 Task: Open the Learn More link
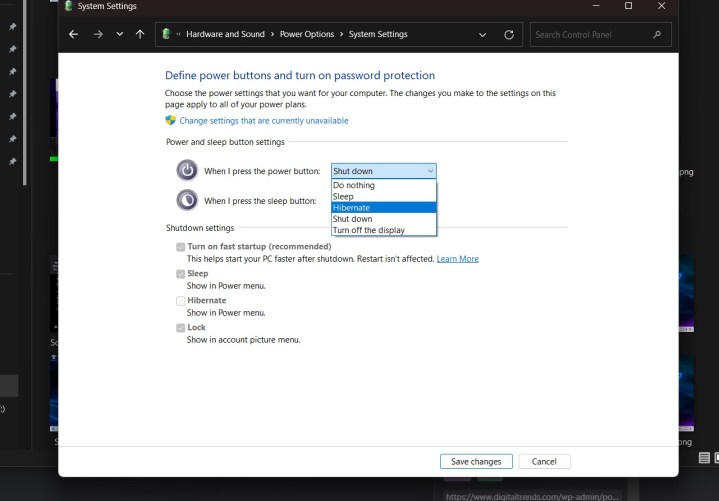pyautogui.click(x=457, y=259)
